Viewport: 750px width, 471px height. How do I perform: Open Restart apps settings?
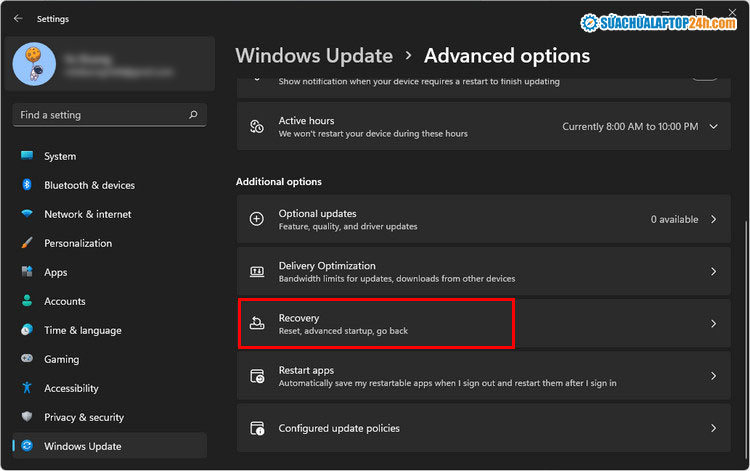[x=484, y=376]
